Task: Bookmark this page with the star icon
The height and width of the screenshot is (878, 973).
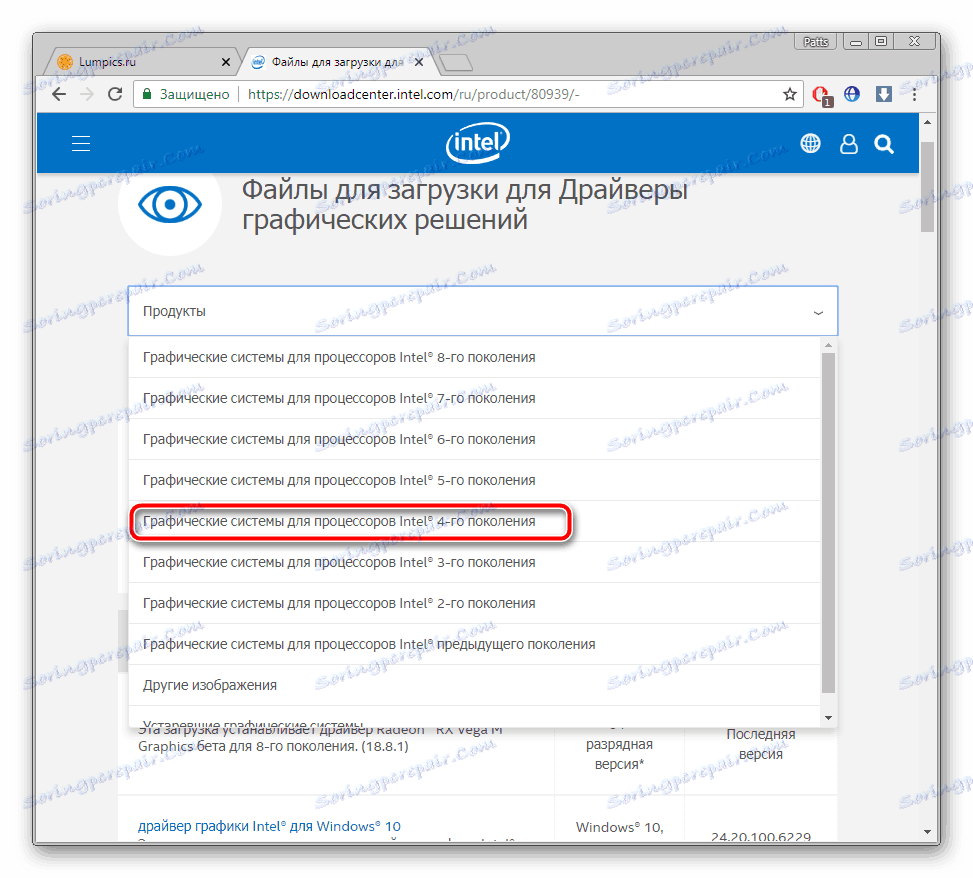Action: click(789, 94)
